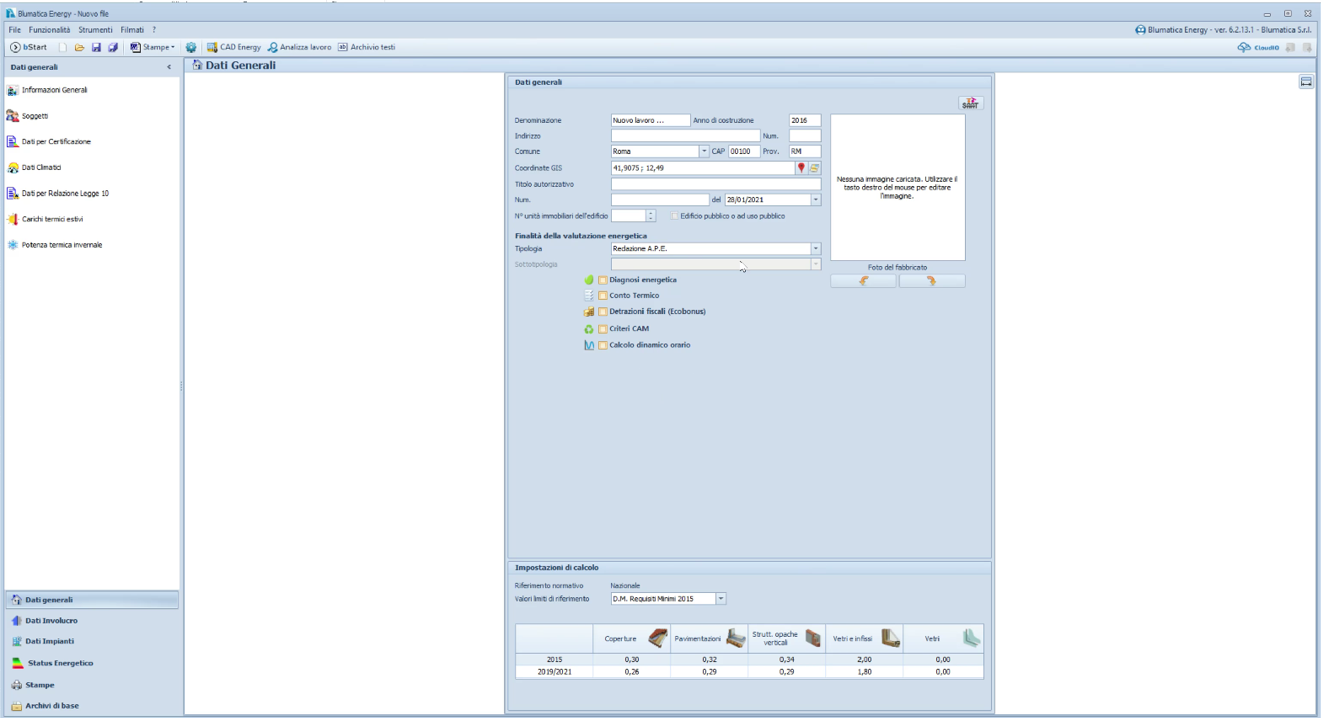1321x718 pixels.
Task: Save the file with the floppy icon
Action: 95,47
